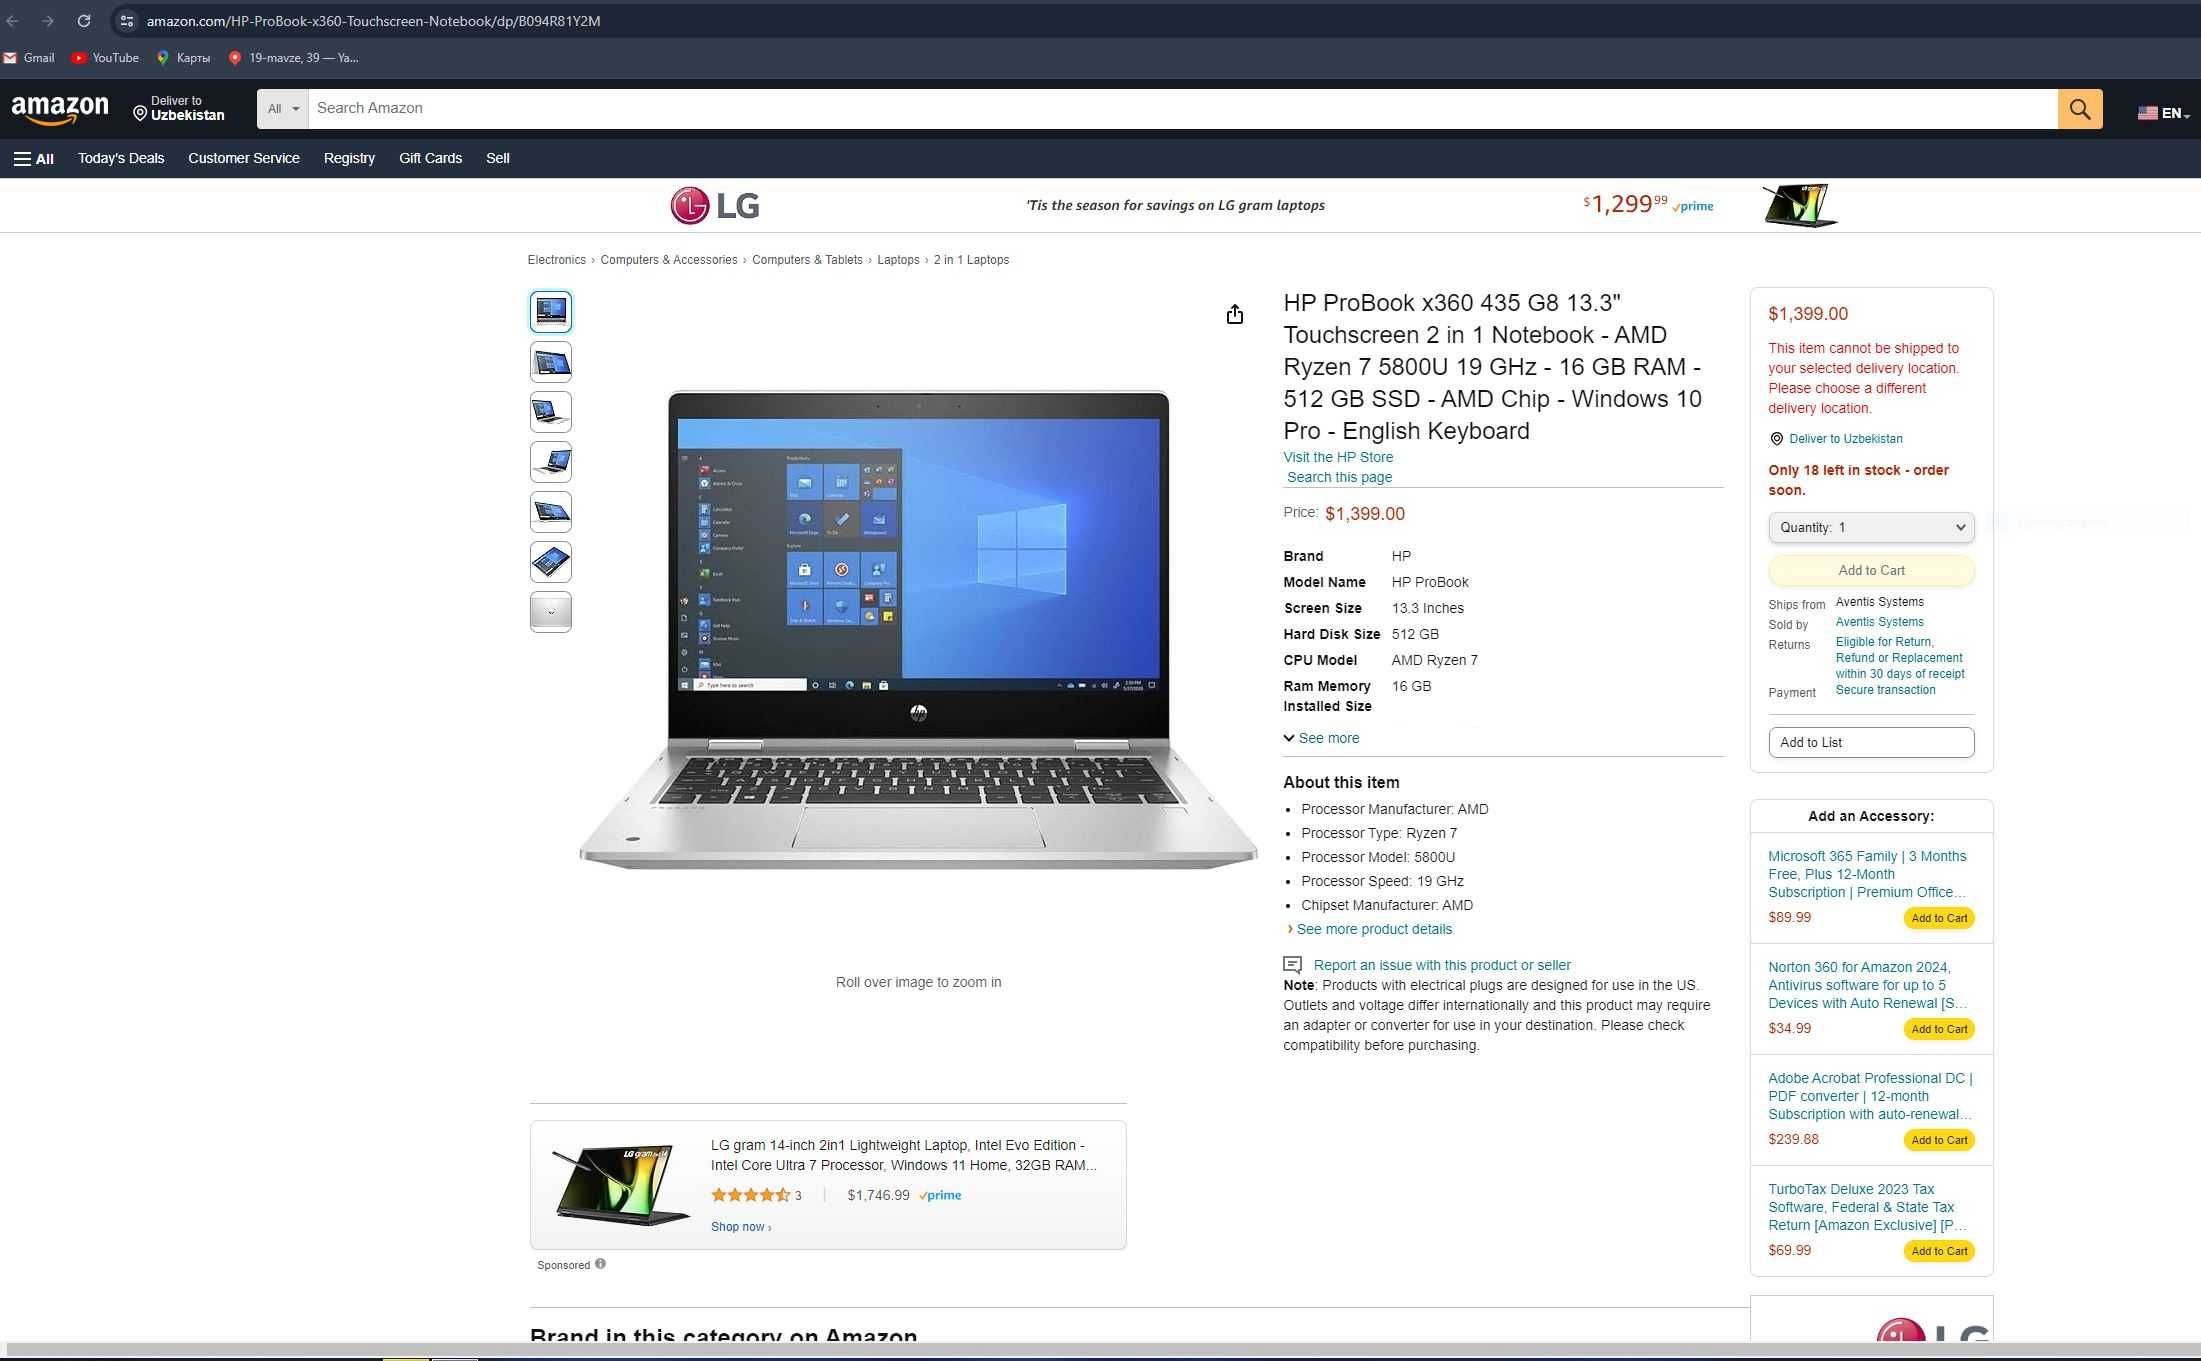Reload the page with browser refresh icon

[x=84, y=21]
